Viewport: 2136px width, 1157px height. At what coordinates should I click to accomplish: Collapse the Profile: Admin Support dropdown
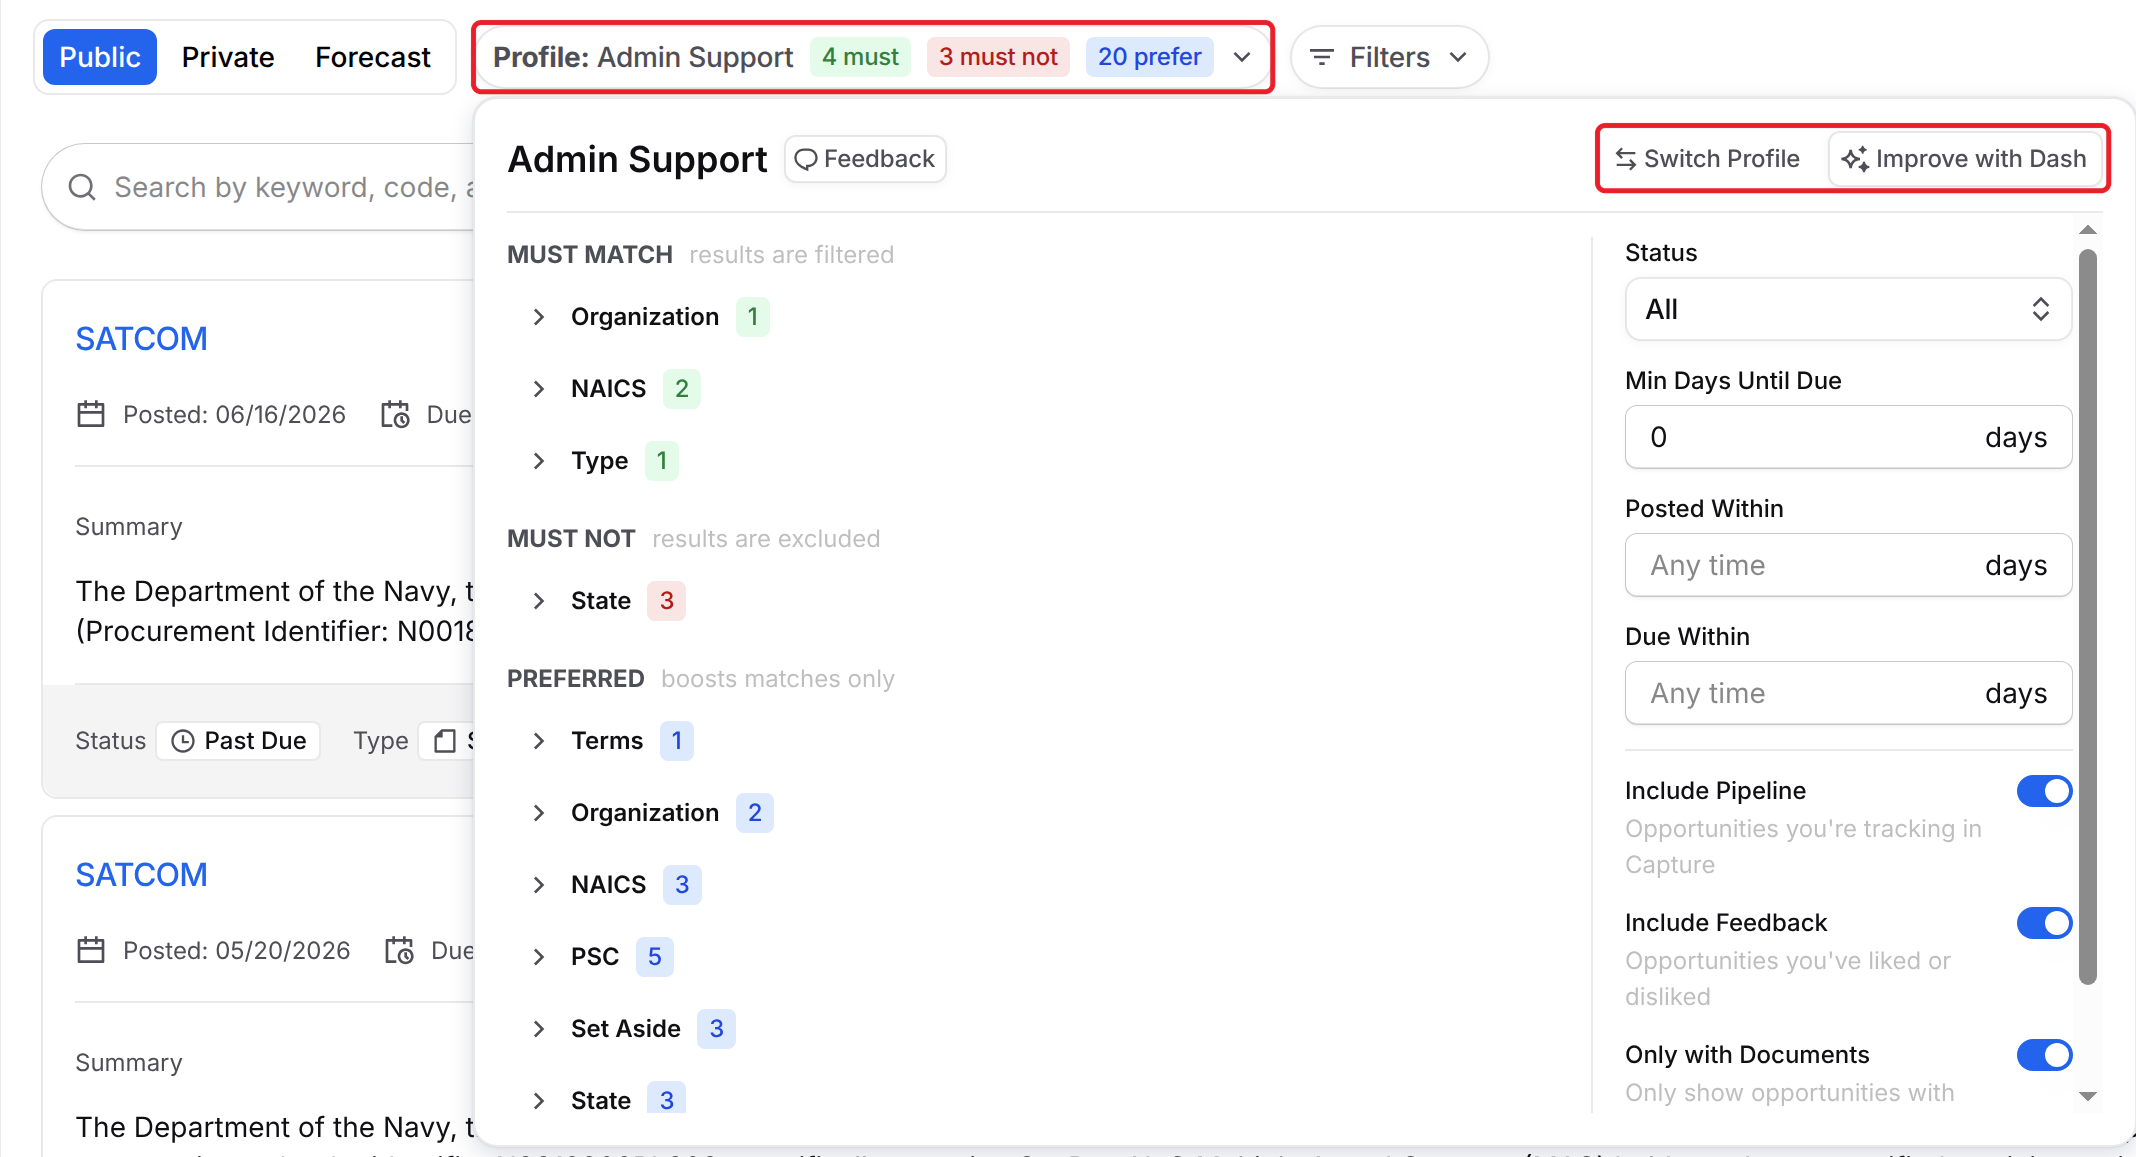[x=872, y=57]
